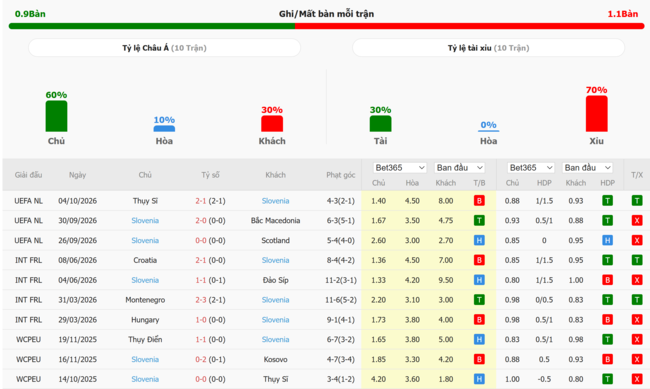Click the 1.1Bàn value at the top right
The width and height of the screenshot is (650, 389).
[623, 14]
